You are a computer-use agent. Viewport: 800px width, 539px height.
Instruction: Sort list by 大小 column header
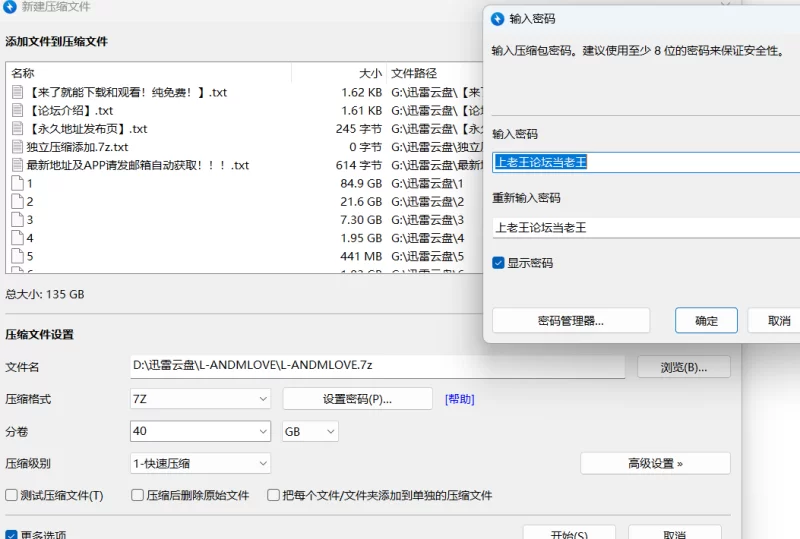338,73
